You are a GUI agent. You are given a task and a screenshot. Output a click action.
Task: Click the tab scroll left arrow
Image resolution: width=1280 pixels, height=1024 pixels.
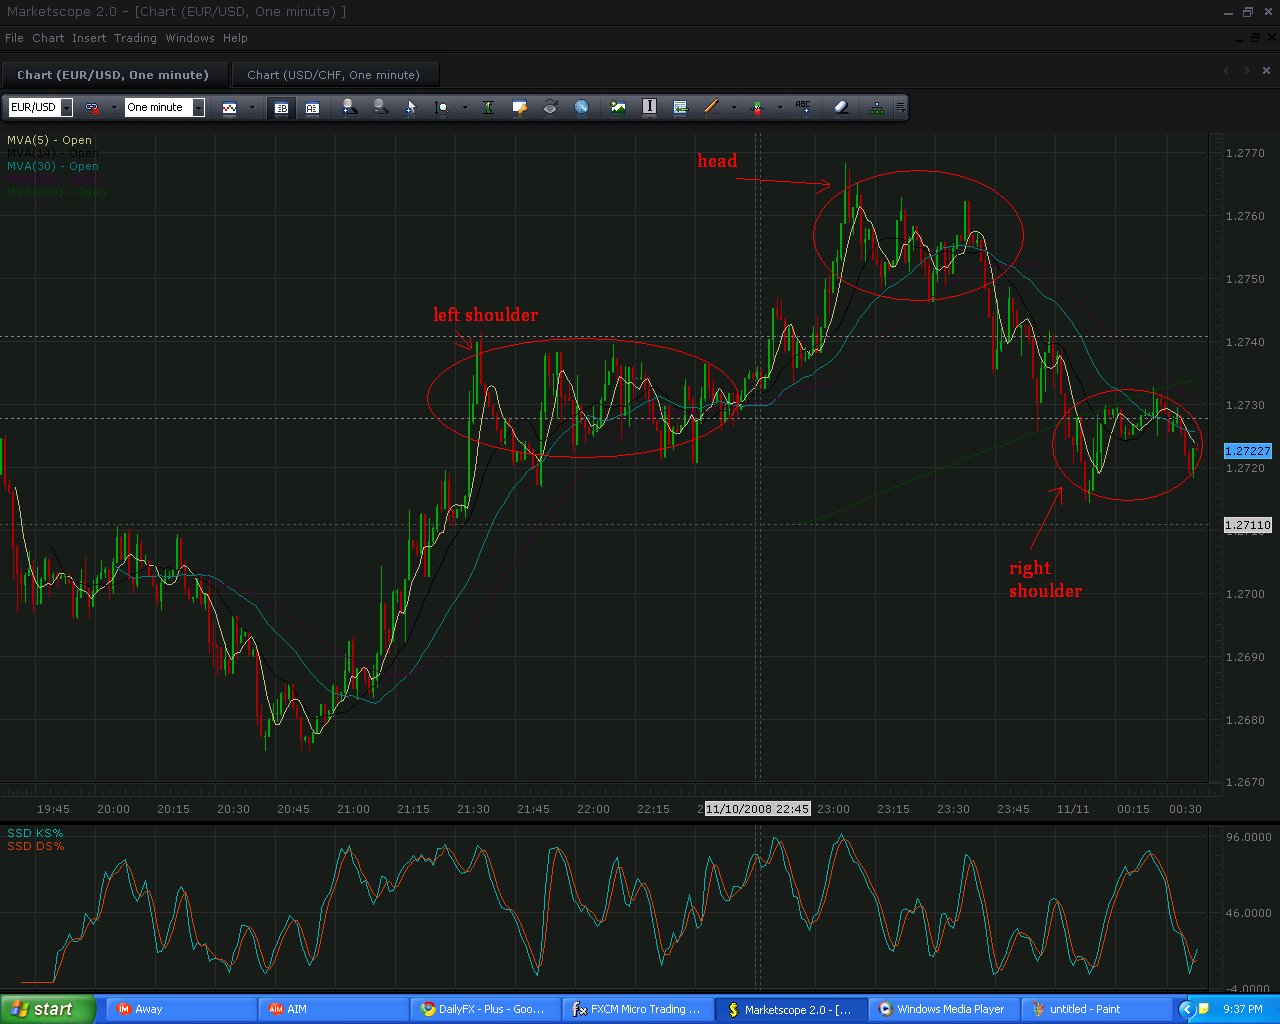[1227, 71]
